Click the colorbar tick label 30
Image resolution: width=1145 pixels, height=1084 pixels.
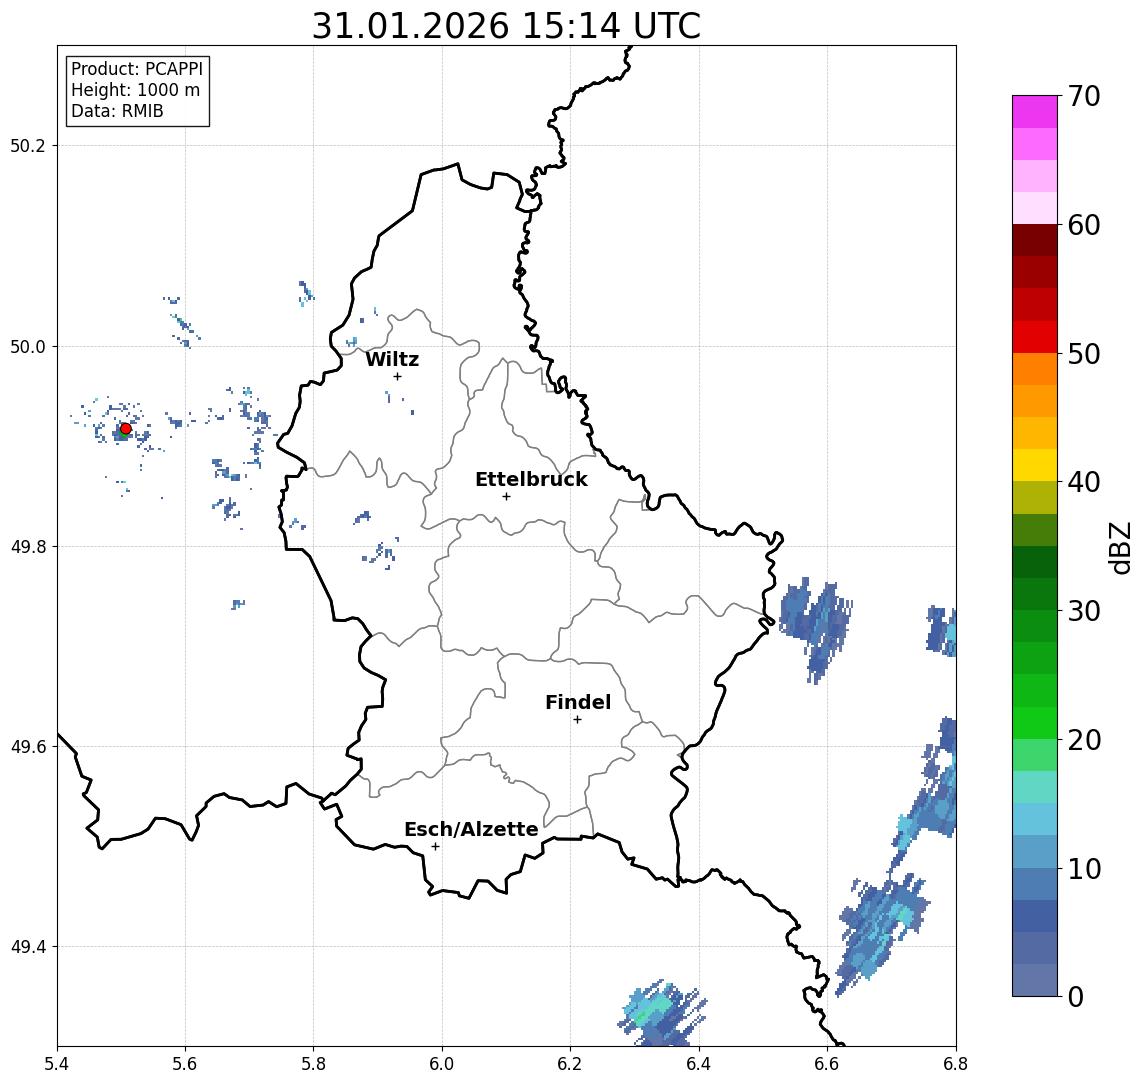pos(1084,611)
